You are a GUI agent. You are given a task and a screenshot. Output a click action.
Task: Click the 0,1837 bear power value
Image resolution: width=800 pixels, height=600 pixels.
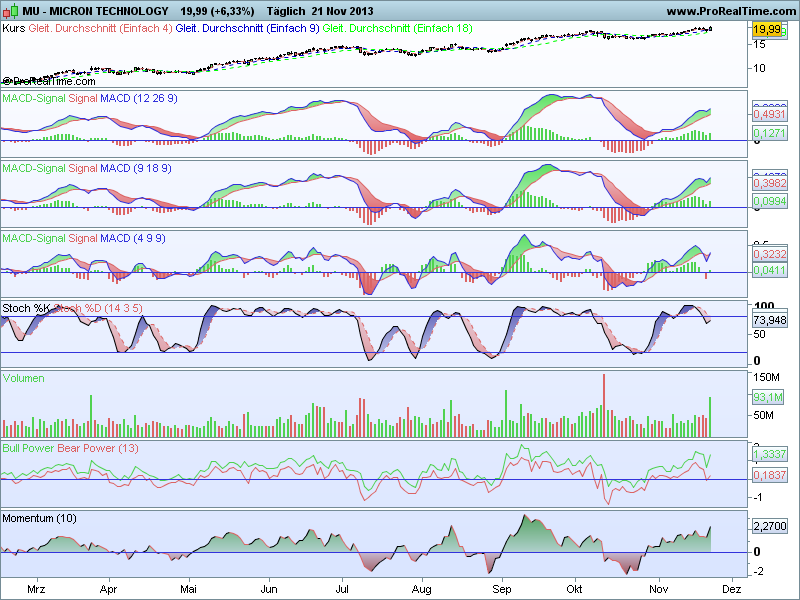(x=769, y=475)
